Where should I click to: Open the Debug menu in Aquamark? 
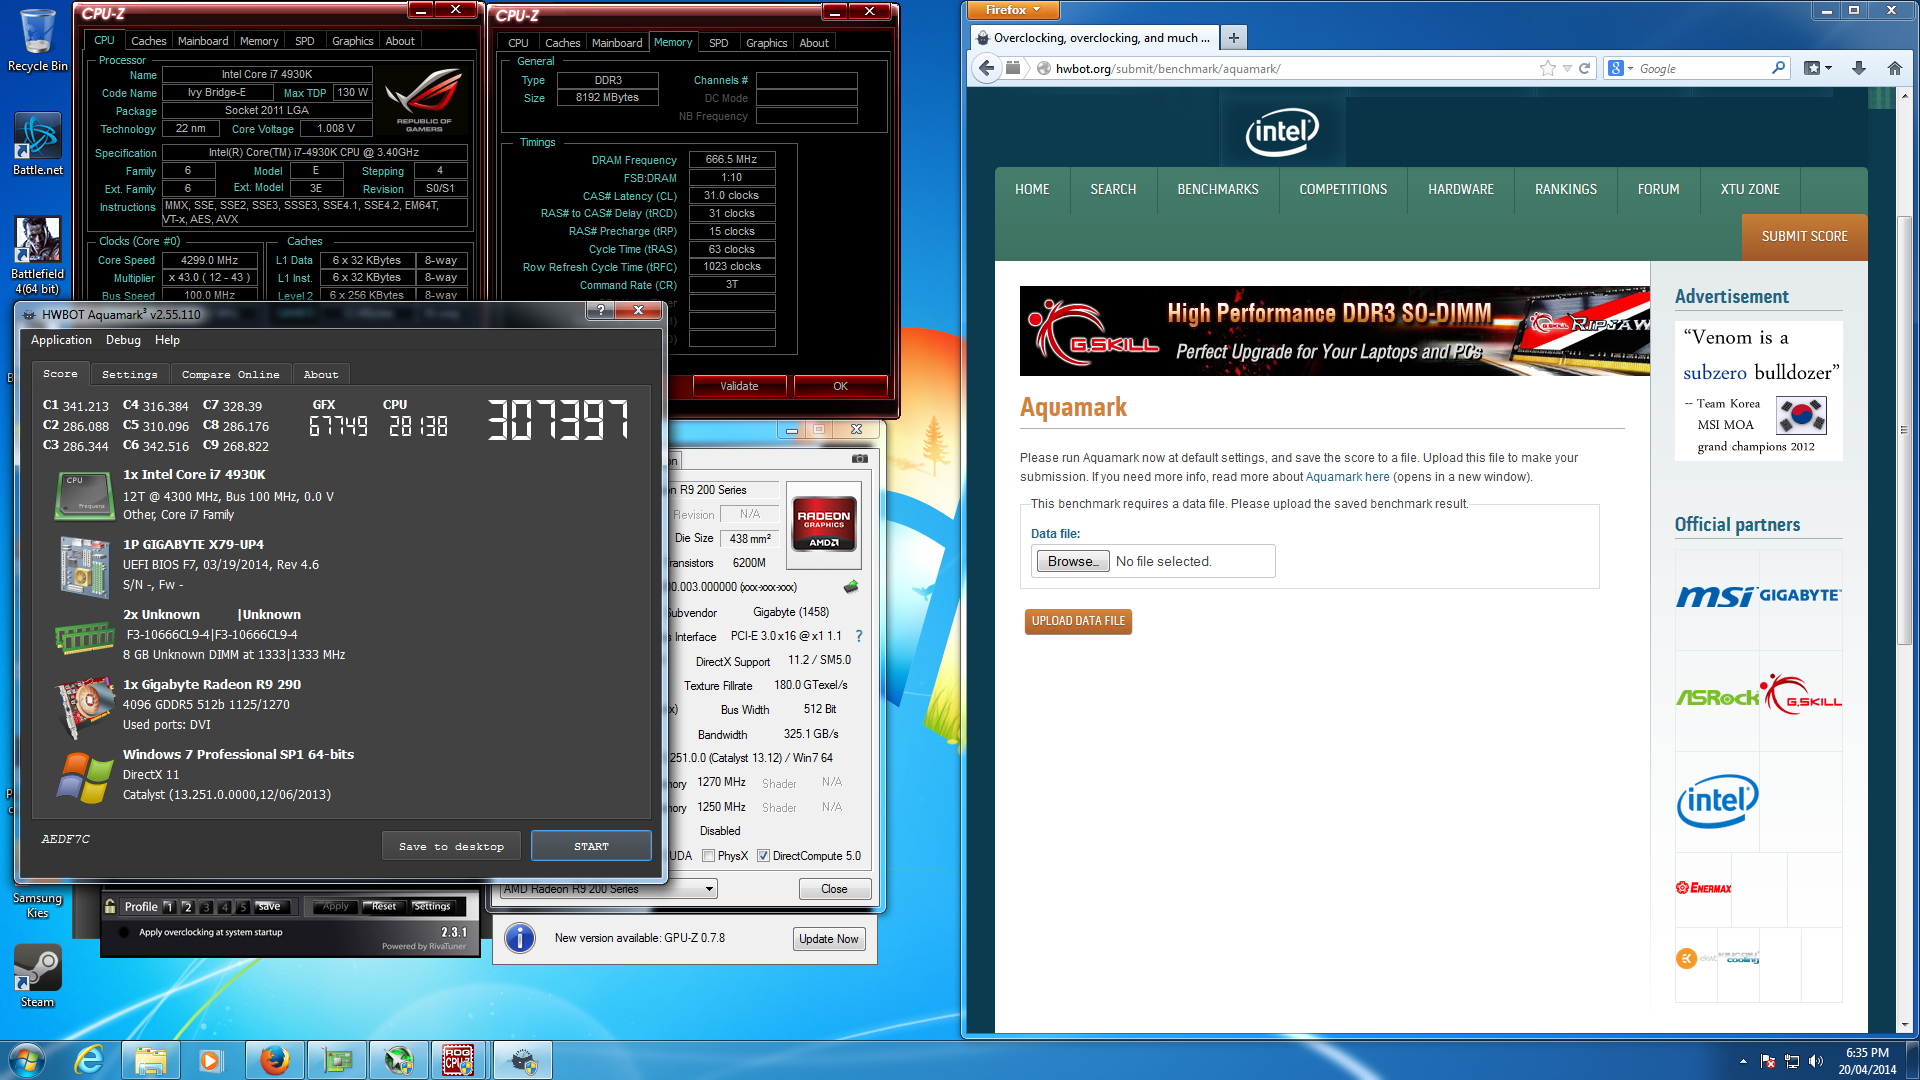click(123, 340)
